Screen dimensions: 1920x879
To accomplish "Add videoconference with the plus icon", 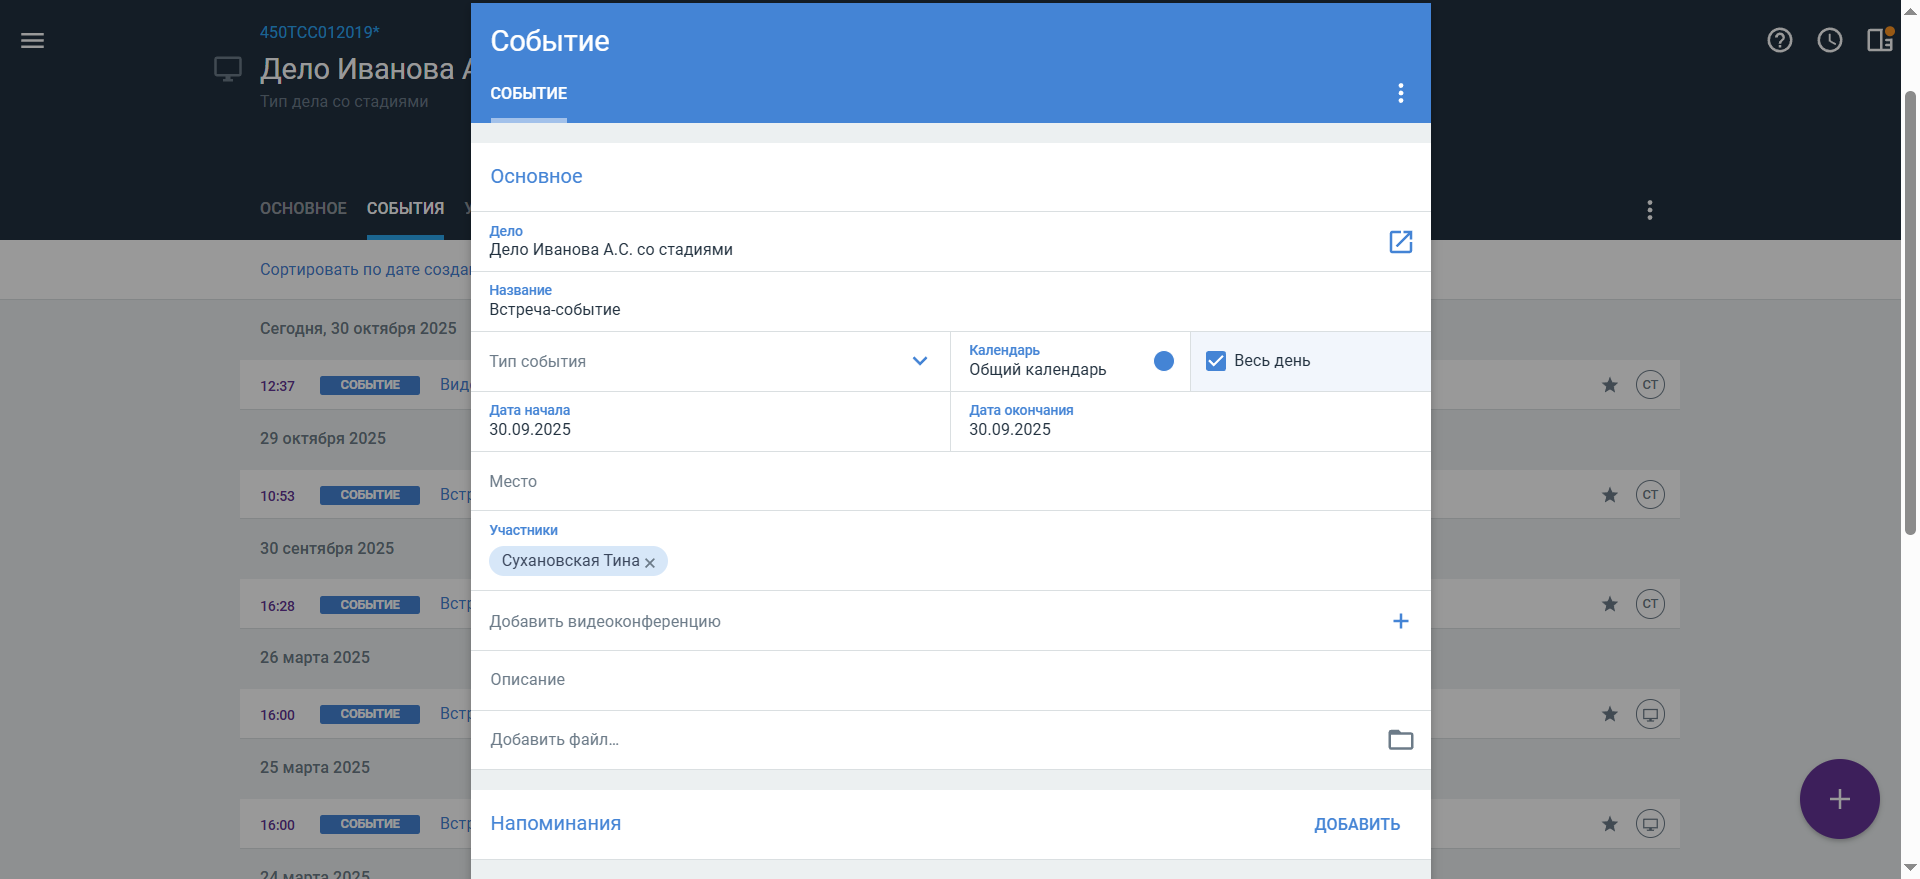I will pos(1400,621).
